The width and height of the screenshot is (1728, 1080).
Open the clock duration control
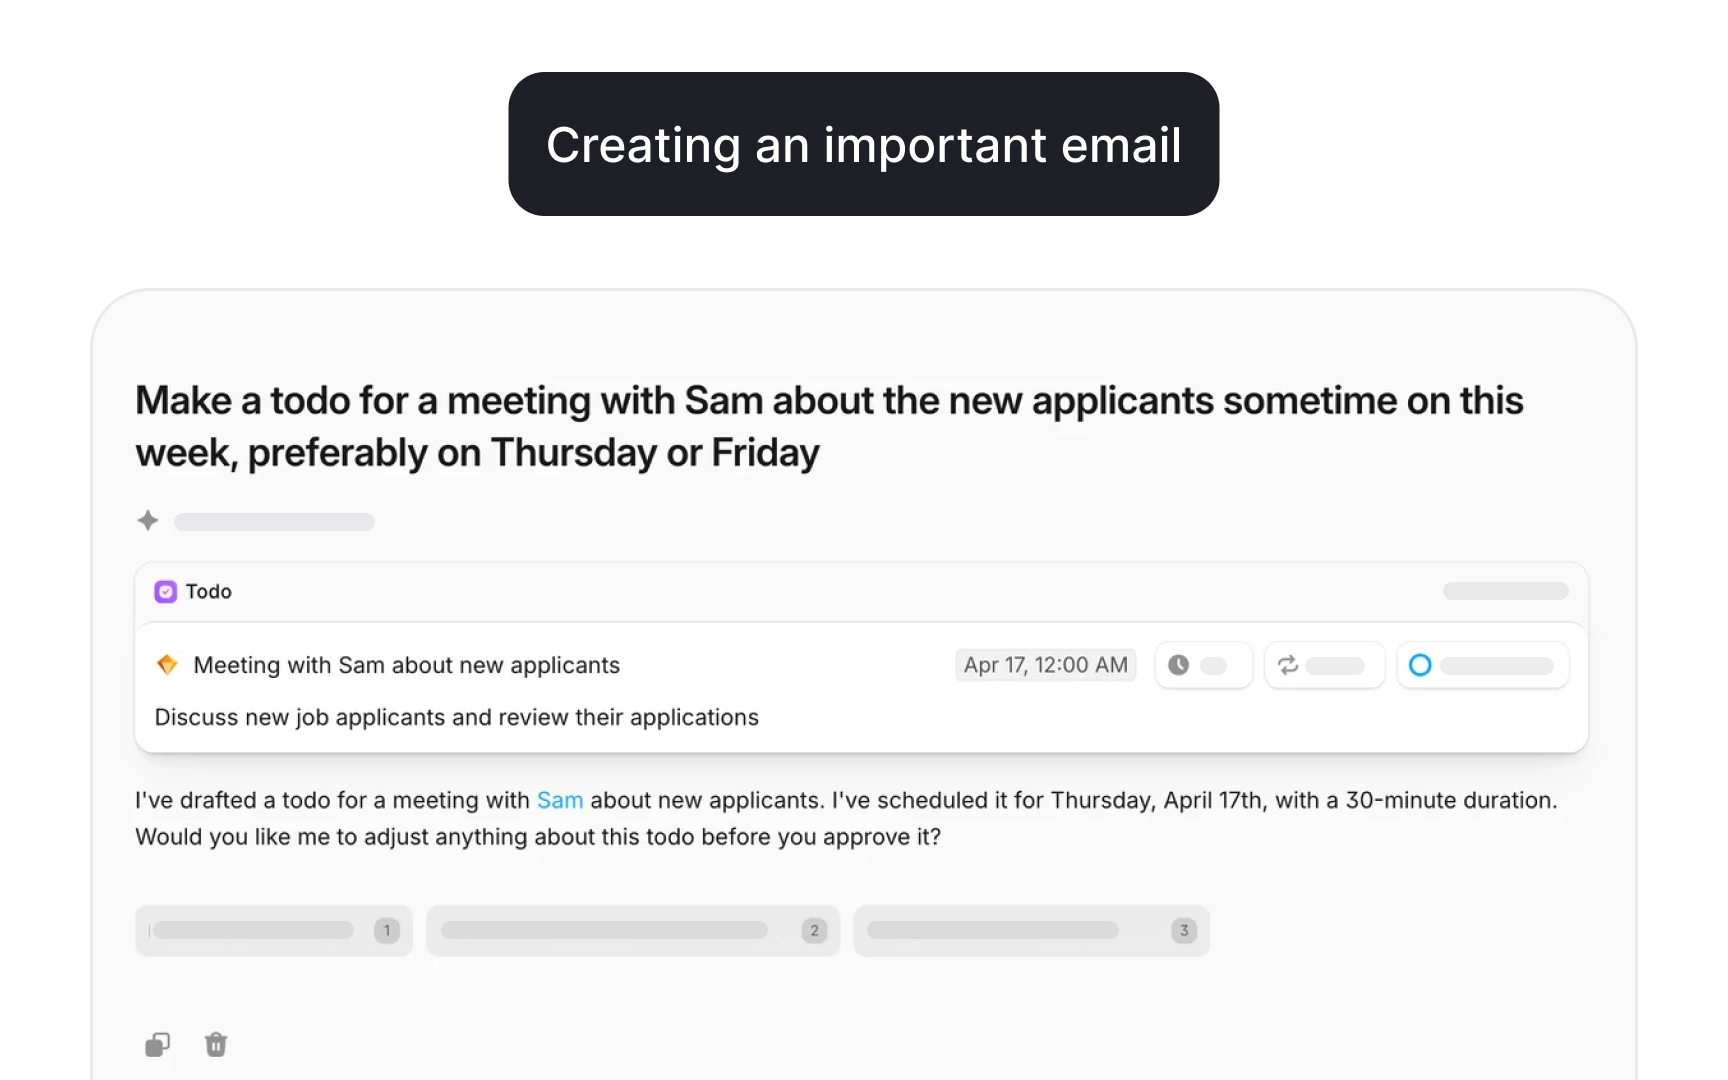click(1203, 665)
